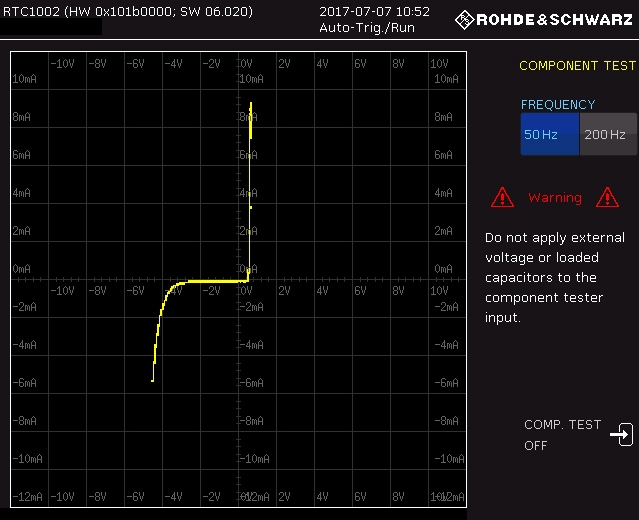Screen dimensions: 639x520
Task: Click the exit arrow icon beside COMP. TEST
Action: 621,435
